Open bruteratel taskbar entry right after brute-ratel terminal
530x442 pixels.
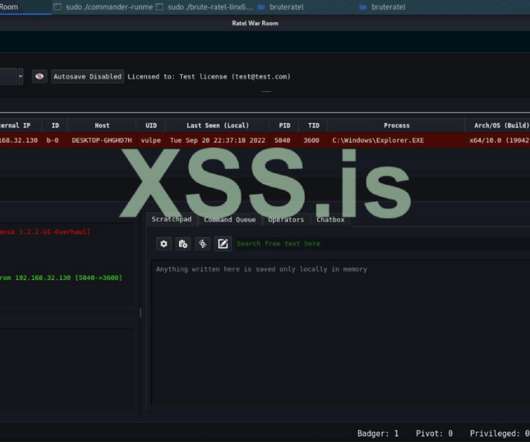281,7
